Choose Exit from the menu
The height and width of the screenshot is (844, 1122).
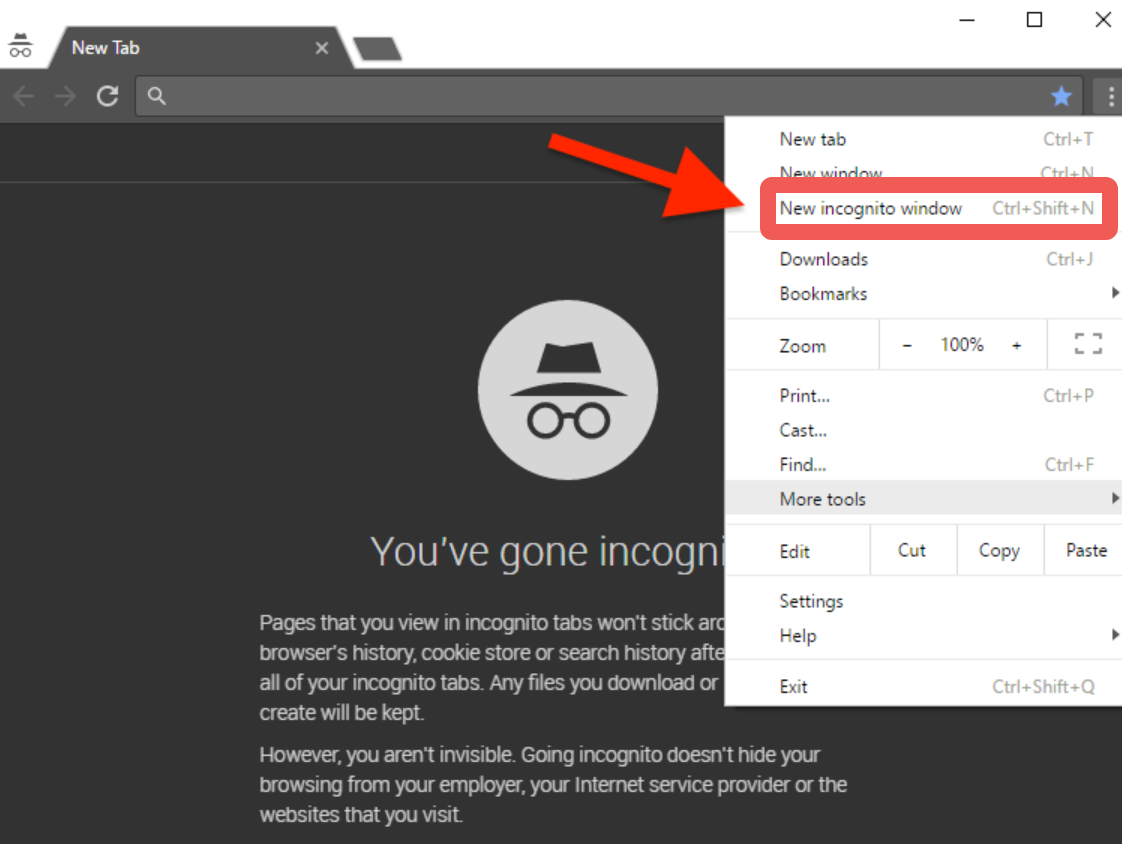[923, 687]
